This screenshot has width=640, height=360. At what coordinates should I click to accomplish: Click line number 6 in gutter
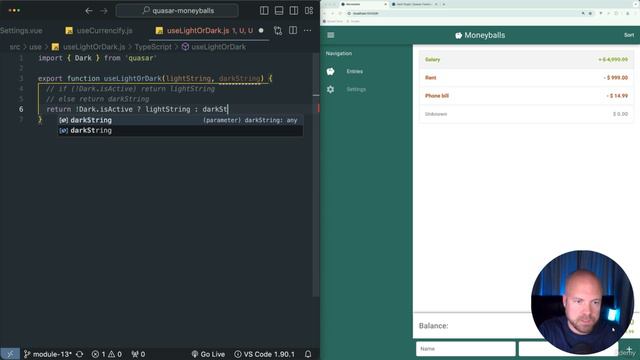[x=21, y=109]
